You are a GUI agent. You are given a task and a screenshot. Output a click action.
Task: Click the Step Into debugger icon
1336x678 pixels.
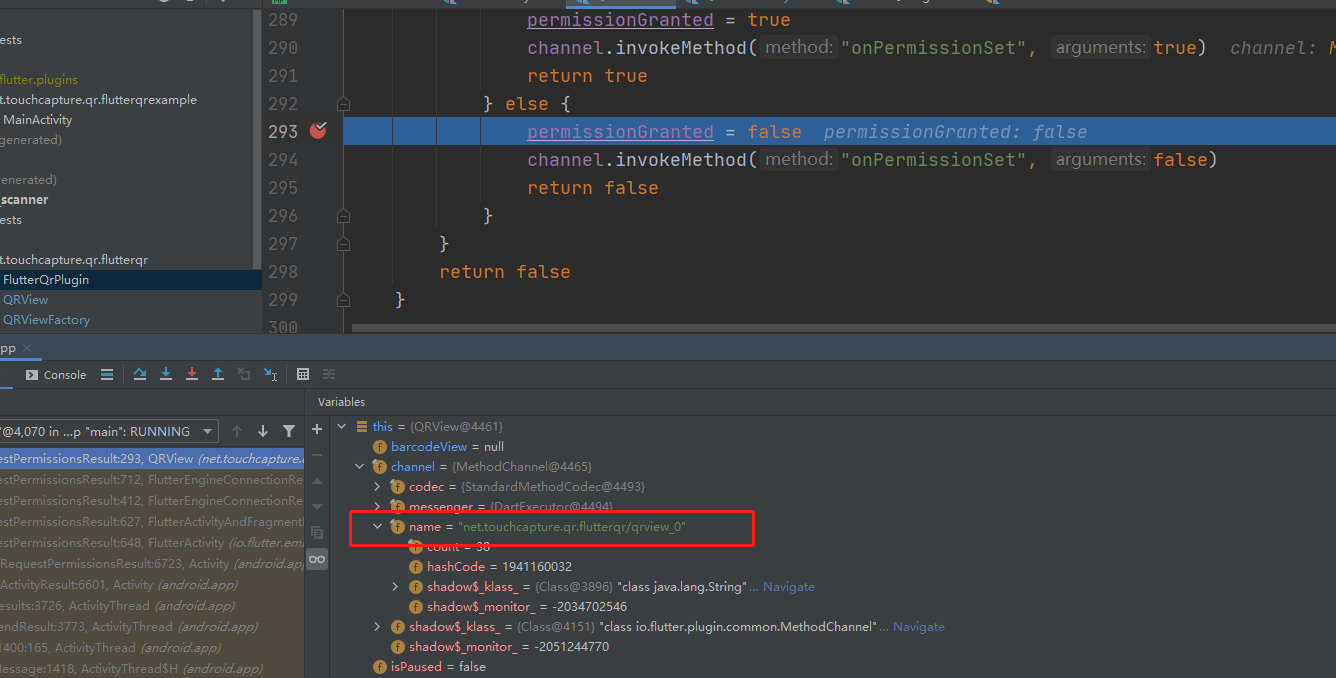pos(166,374)
